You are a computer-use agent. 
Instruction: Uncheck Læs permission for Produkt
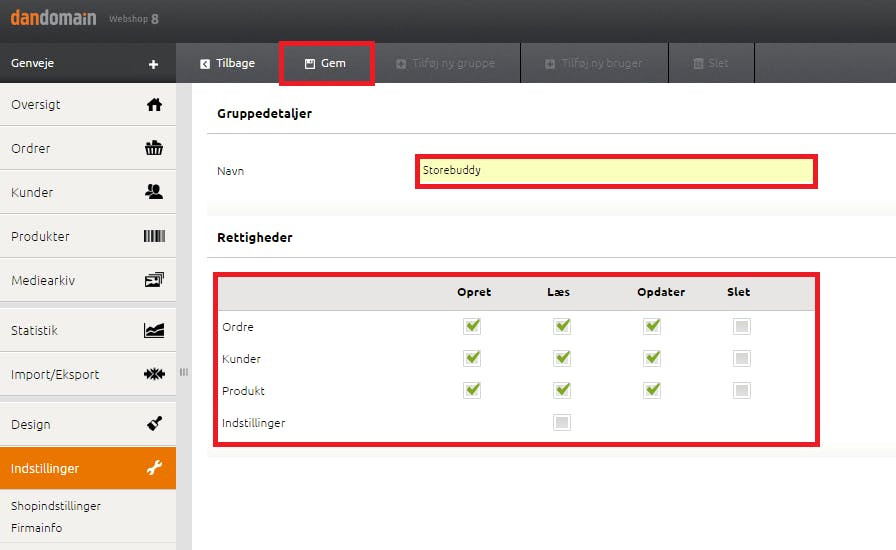pos(562,390)
